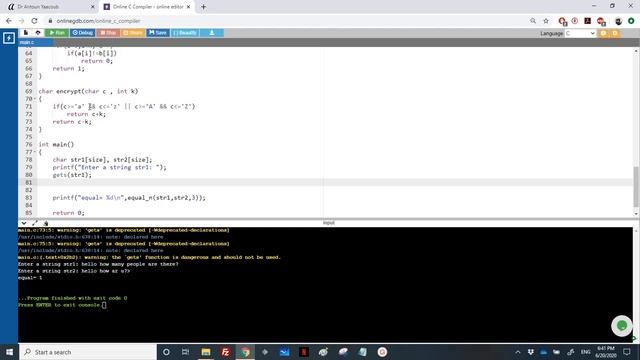Run the program with green Run button

57,33
